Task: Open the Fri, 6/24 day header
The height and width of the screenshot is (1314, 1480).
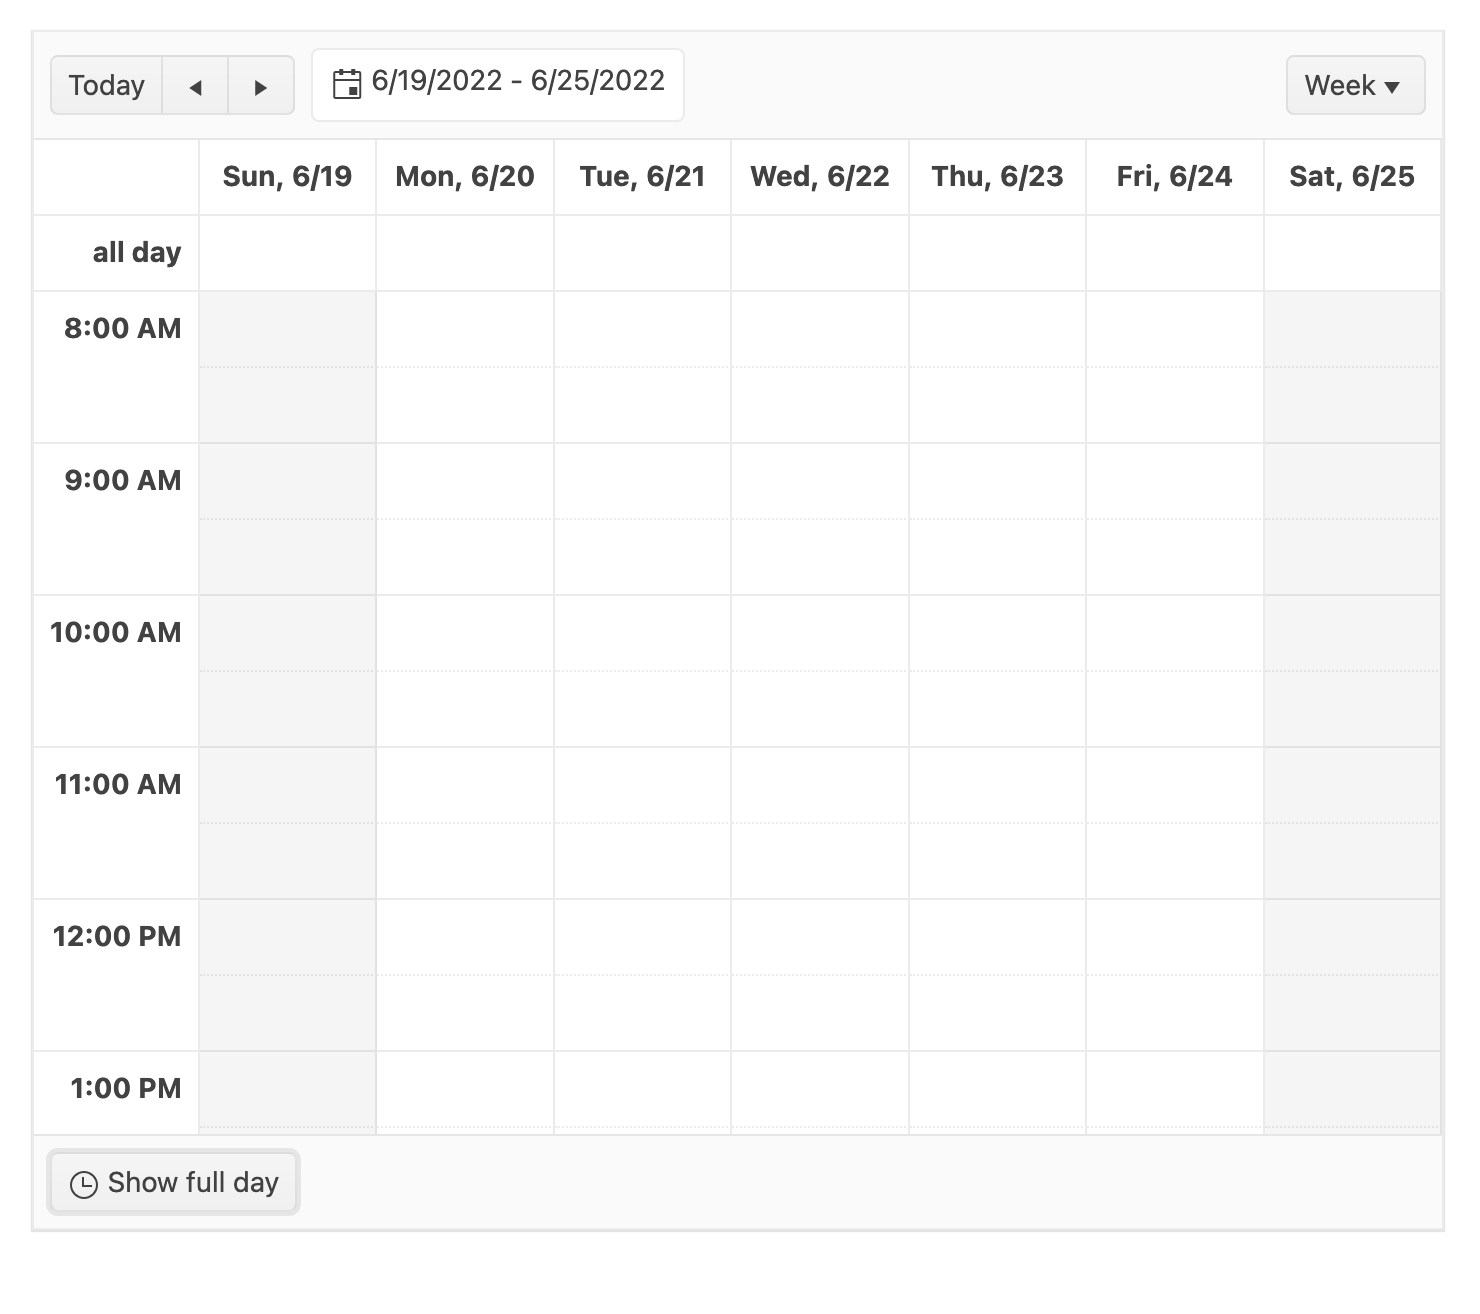Action: (1174, 177)
